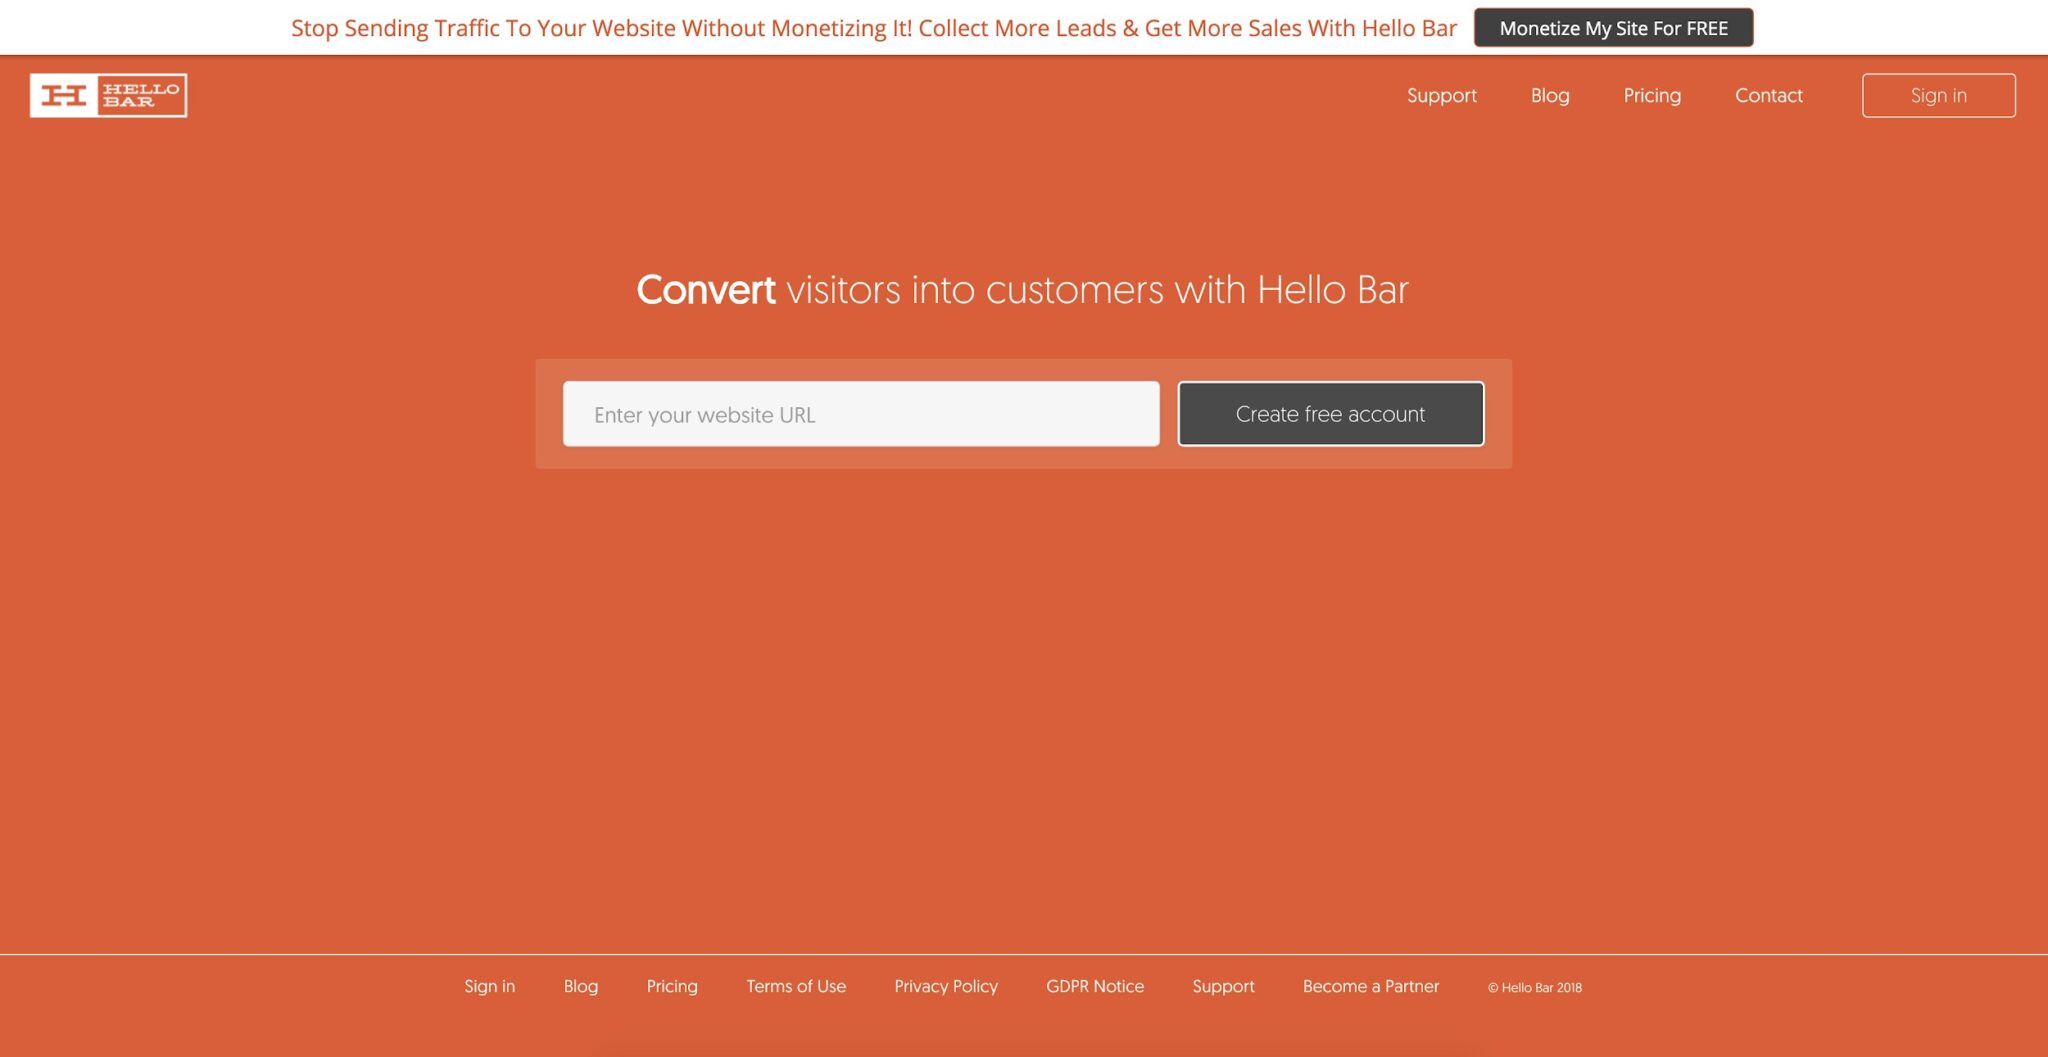The image size is (2048, 1057).
Task: Click the © Hello Bar 2018 text
Action: pyautogui.click(x=1534, y=987)
